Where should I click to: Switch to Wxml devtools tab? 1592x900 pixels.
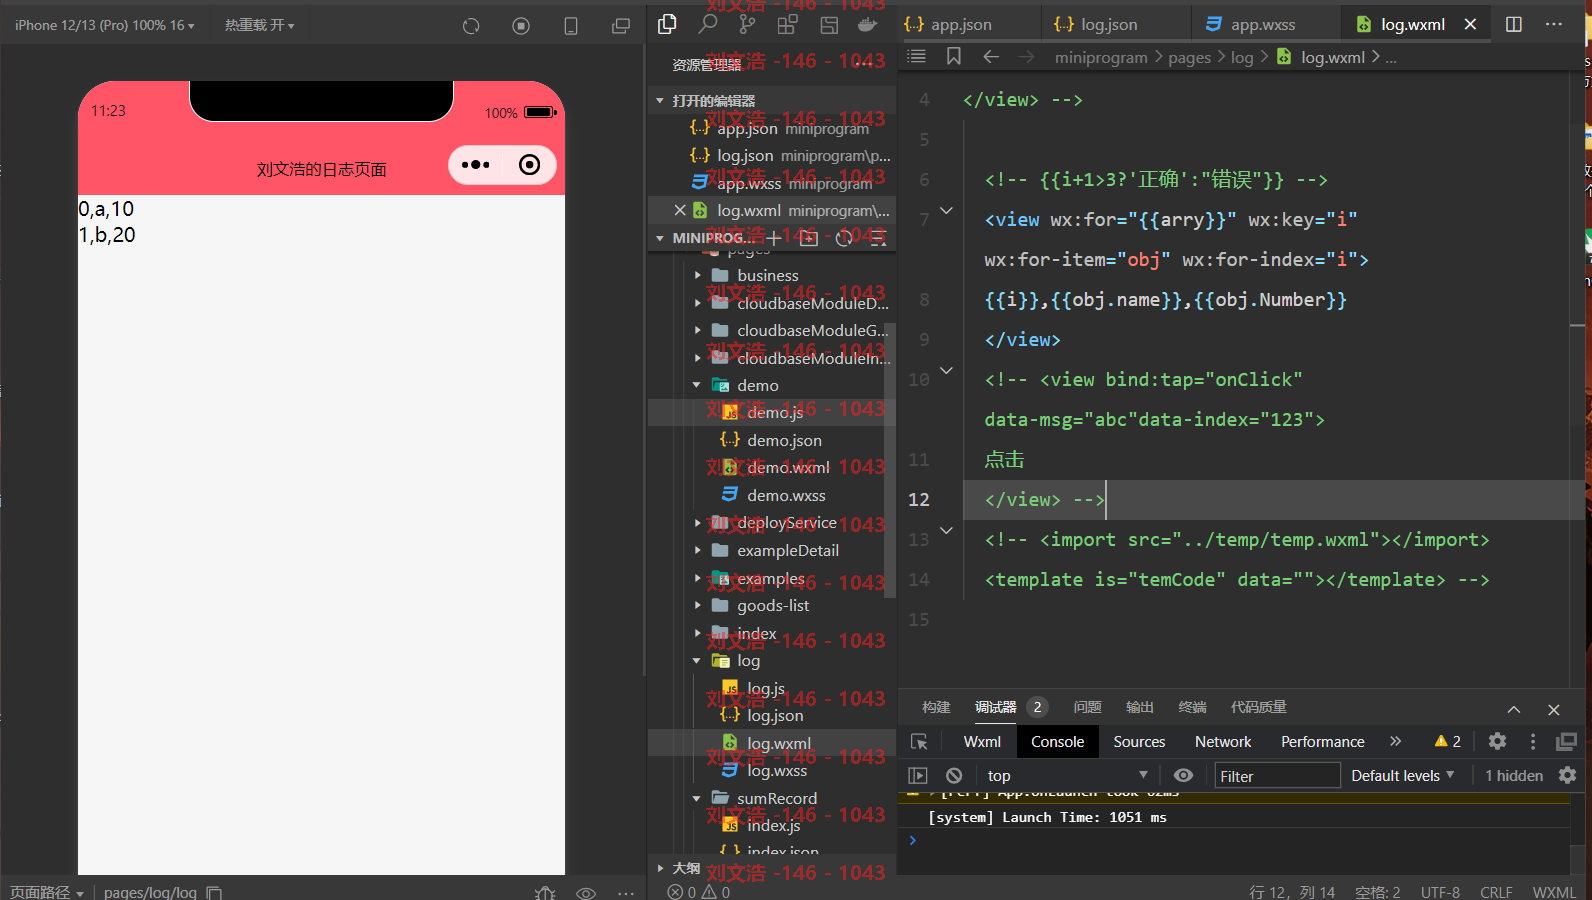point(982,741)
